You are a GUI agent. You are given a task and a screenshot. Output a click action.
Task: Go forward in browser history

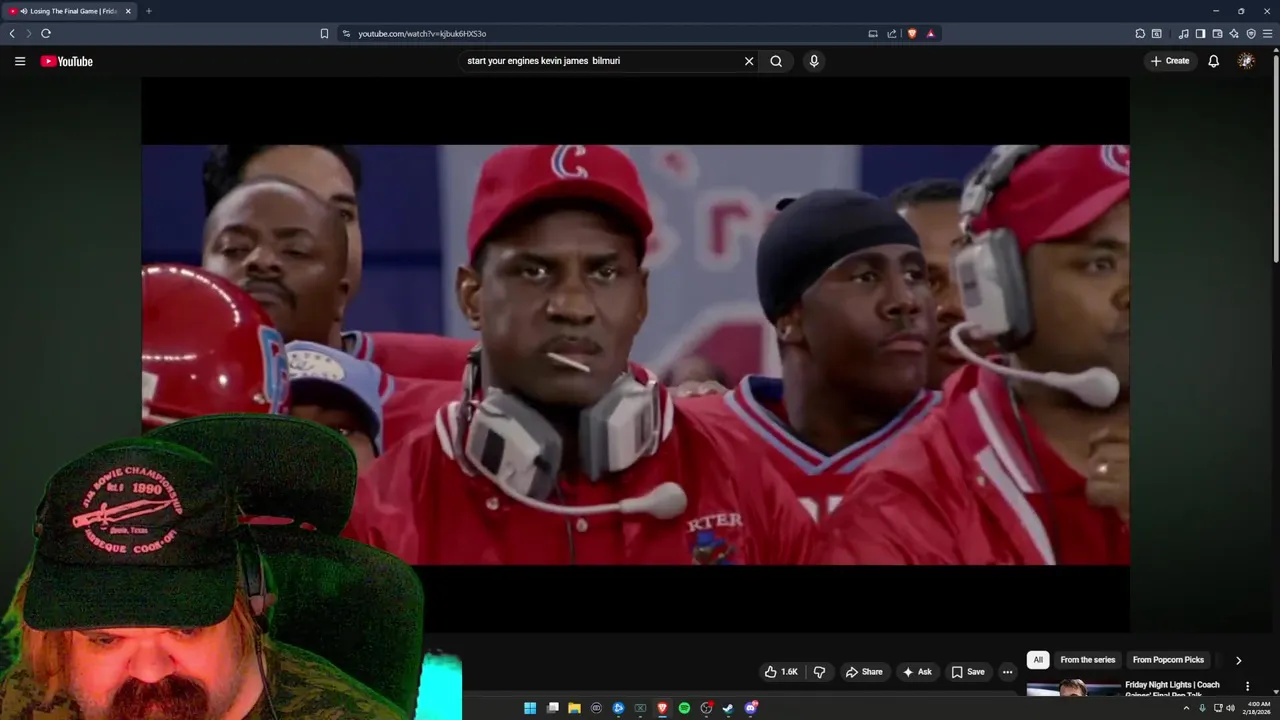coord(28,33)
